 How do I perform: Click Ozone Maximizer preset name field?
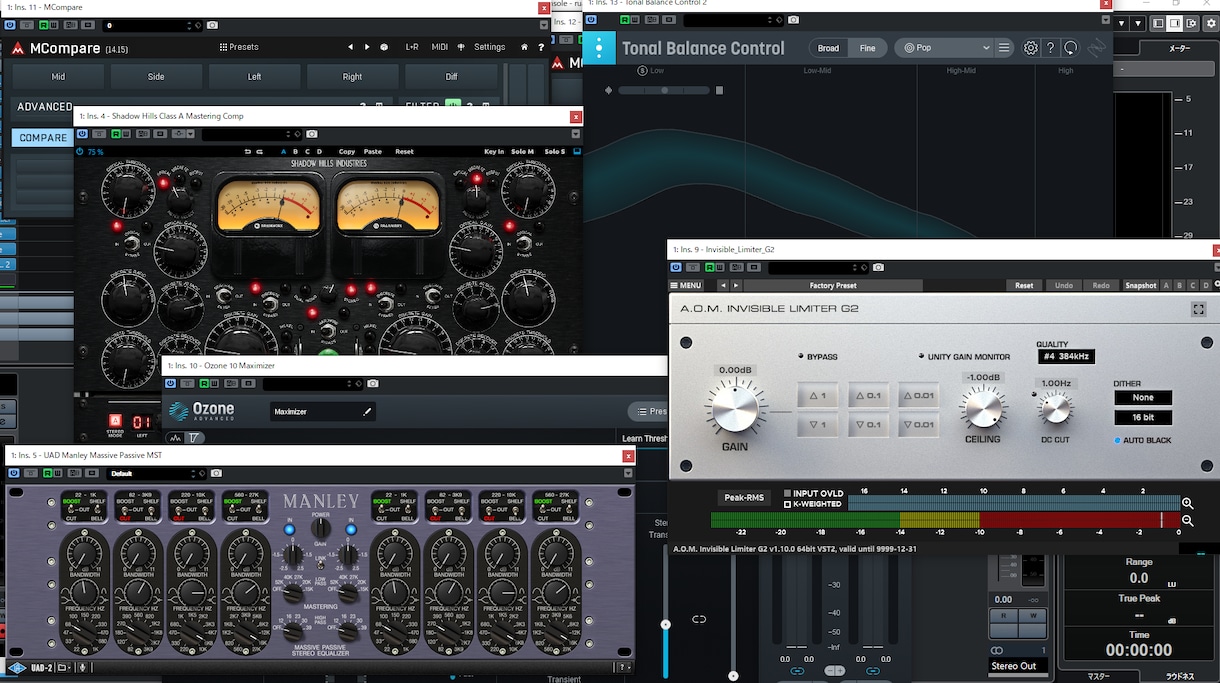point(323,411)
